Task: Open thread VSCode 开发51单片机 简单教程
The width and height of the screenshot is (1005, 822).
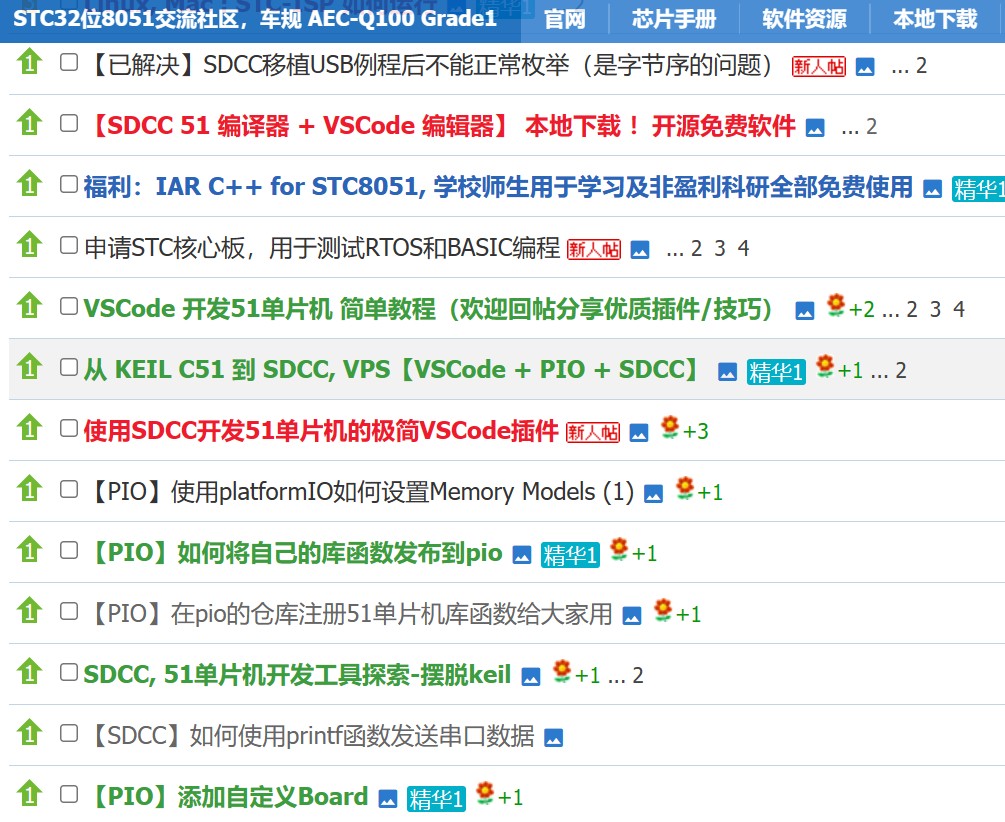Action: click(x=428, y=309)
